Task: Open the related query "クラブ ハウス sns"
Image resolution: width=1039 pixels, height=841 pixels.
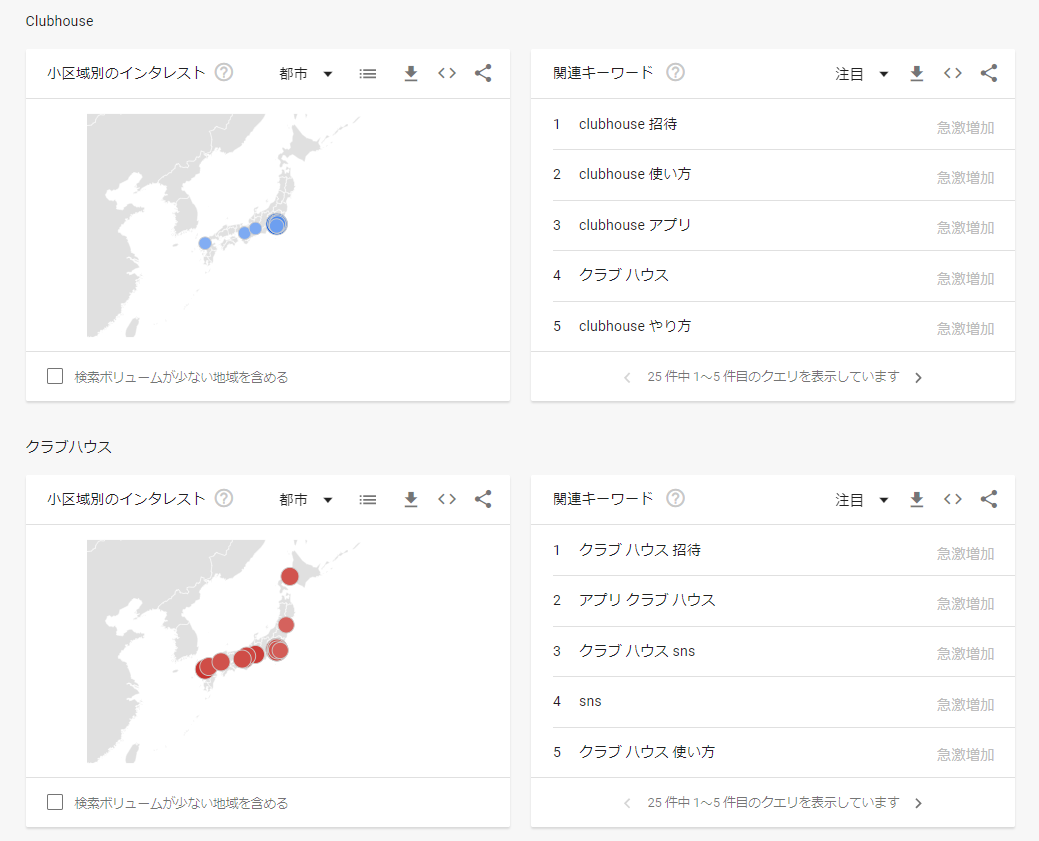Action: pyautogui.click(x=637, y=651)
